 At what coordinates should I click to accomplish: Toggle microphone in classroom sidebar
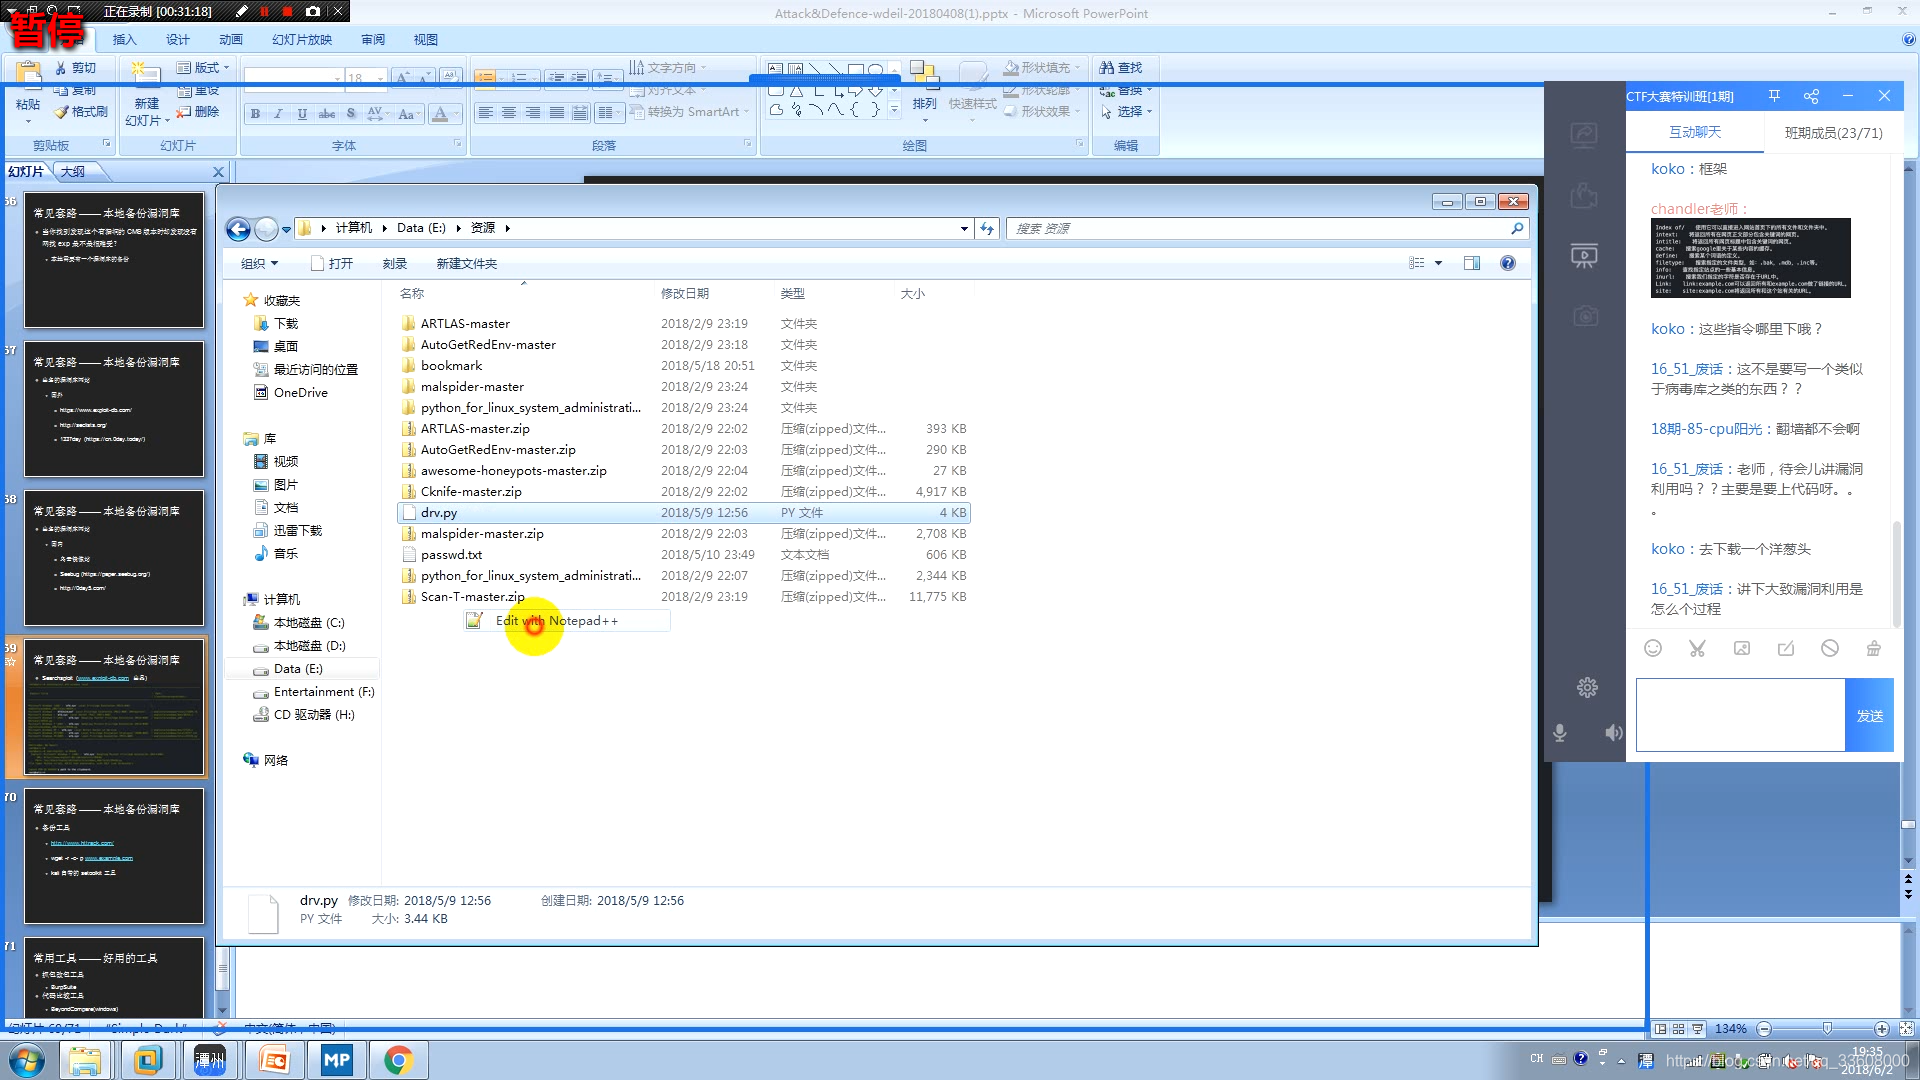1559,733
